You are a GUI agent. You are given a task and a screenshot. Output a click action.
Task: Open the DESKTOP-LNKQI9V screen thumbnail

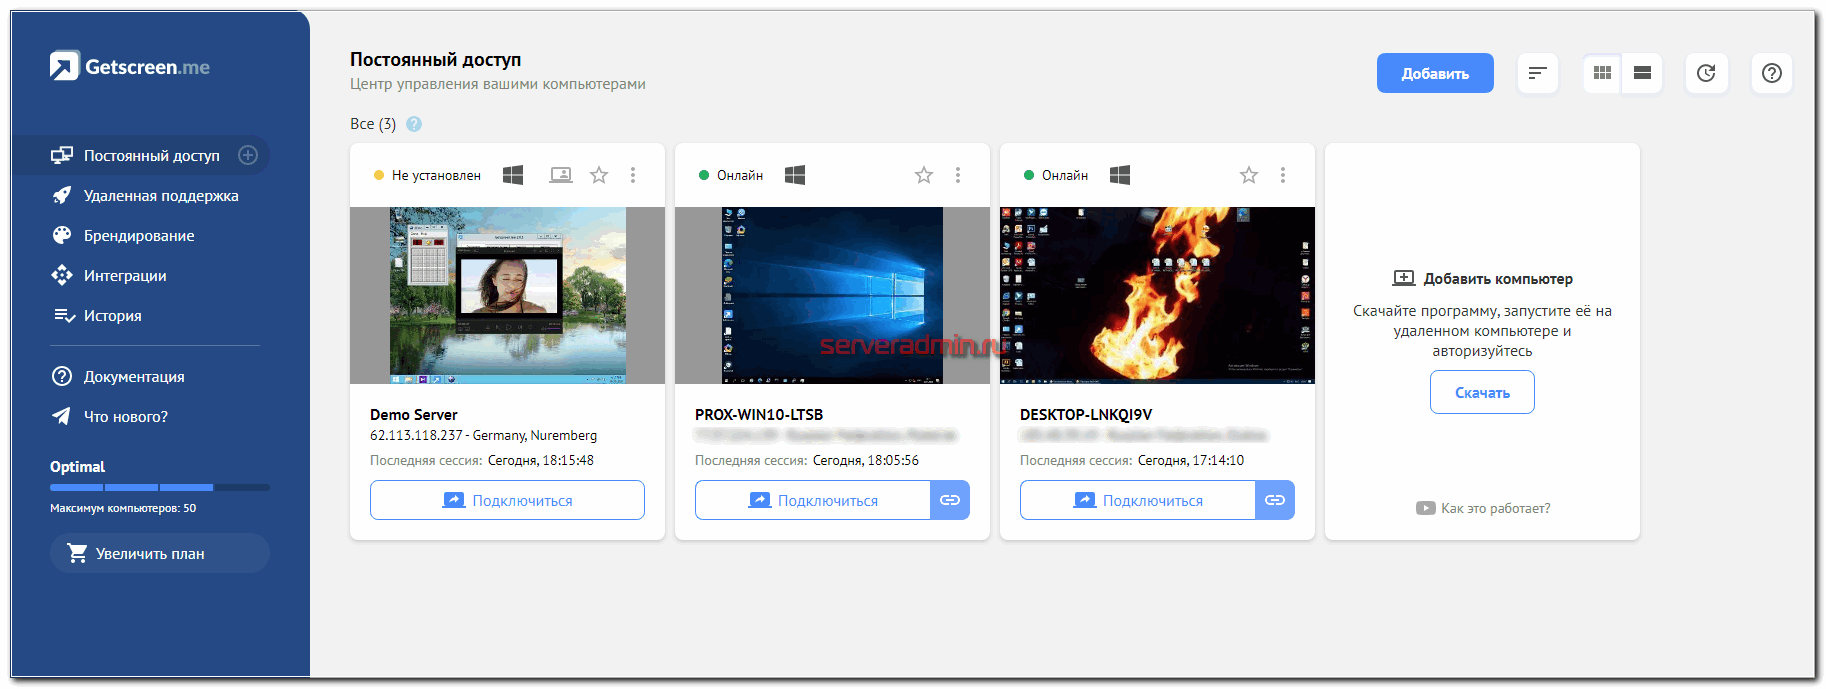(x=1157, y=295)
